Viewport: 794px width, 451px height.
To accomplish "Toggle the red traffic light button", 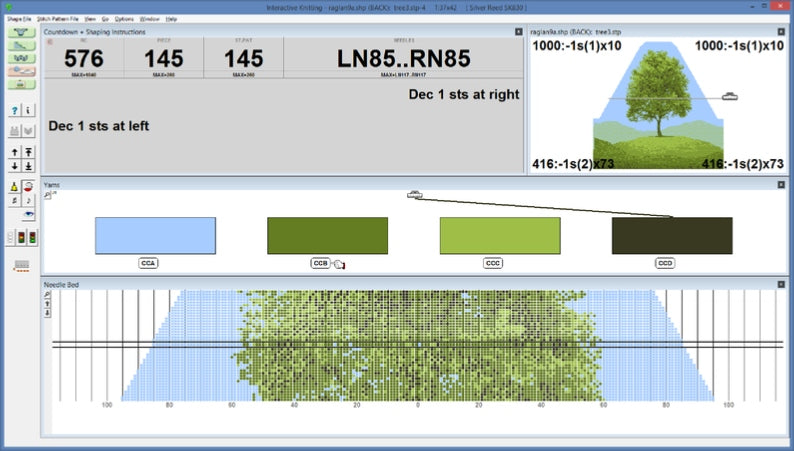I will coord(21,237).
